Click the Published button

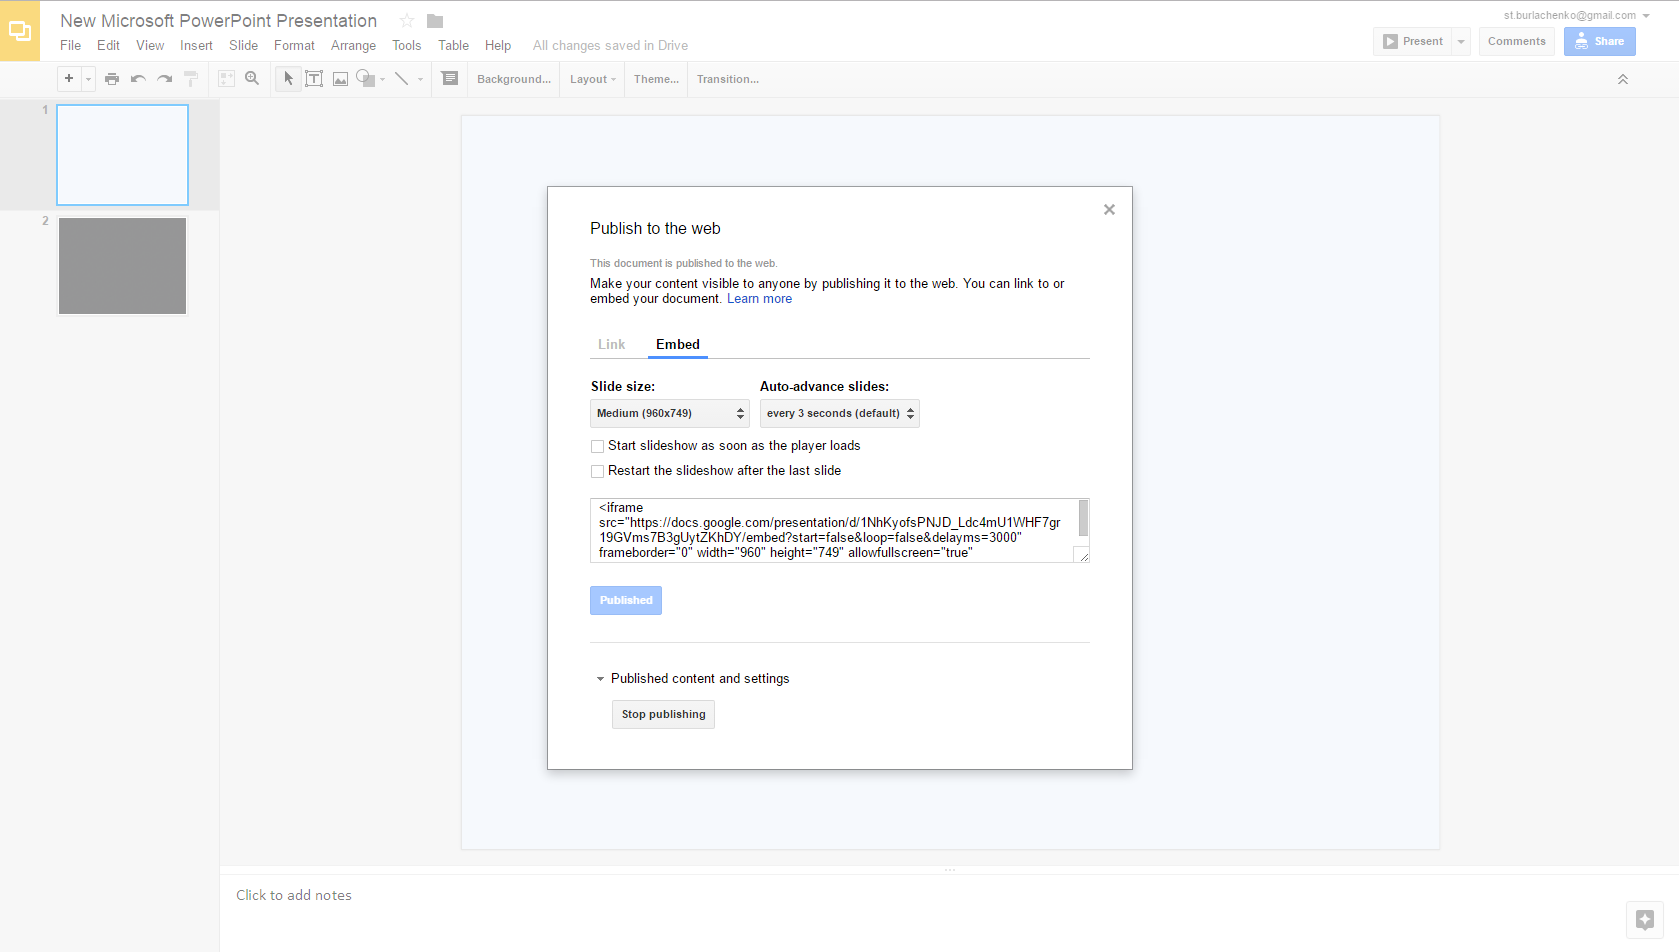tap(626, 600)
